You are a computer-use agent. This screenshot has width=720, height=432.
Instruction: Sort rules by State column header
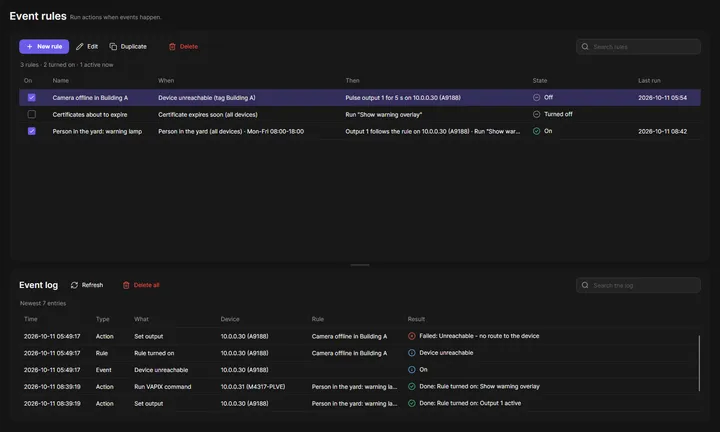[540, 80]
